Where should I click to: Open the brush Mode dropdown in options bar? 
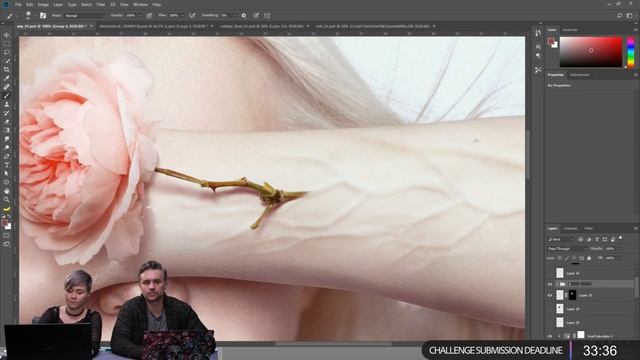84,16
